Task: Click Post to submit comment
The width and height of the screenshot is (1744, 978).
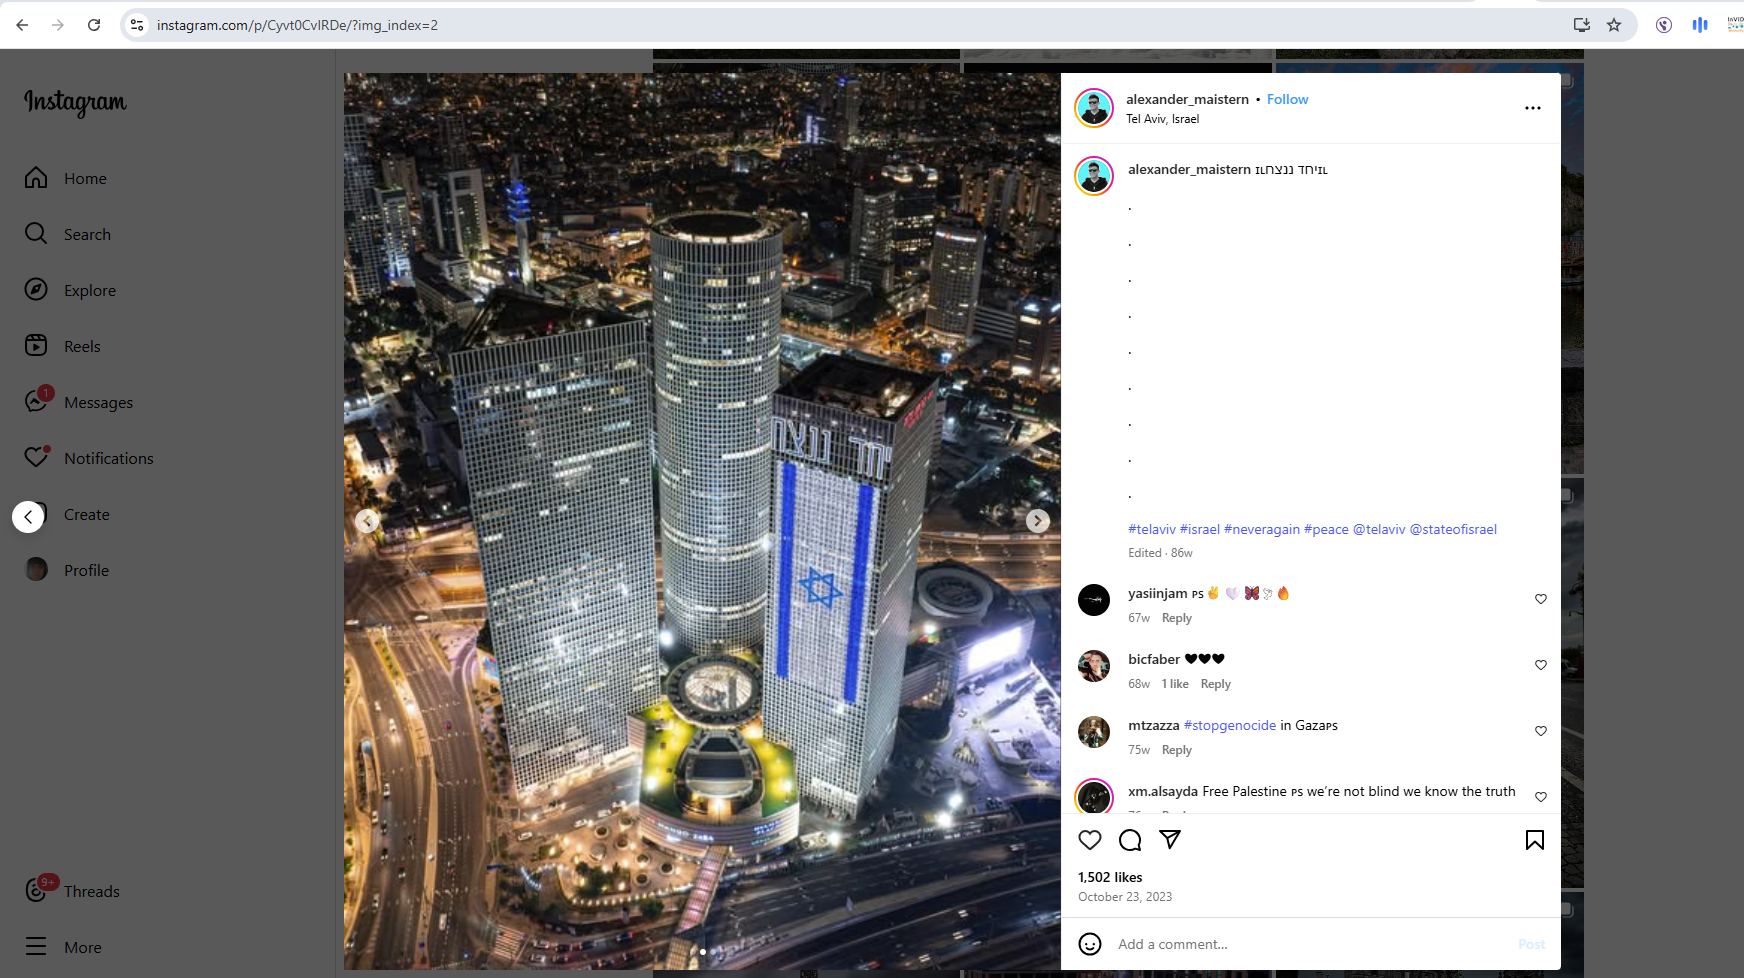Action: pyautogui.click(x=1531, y=944)
